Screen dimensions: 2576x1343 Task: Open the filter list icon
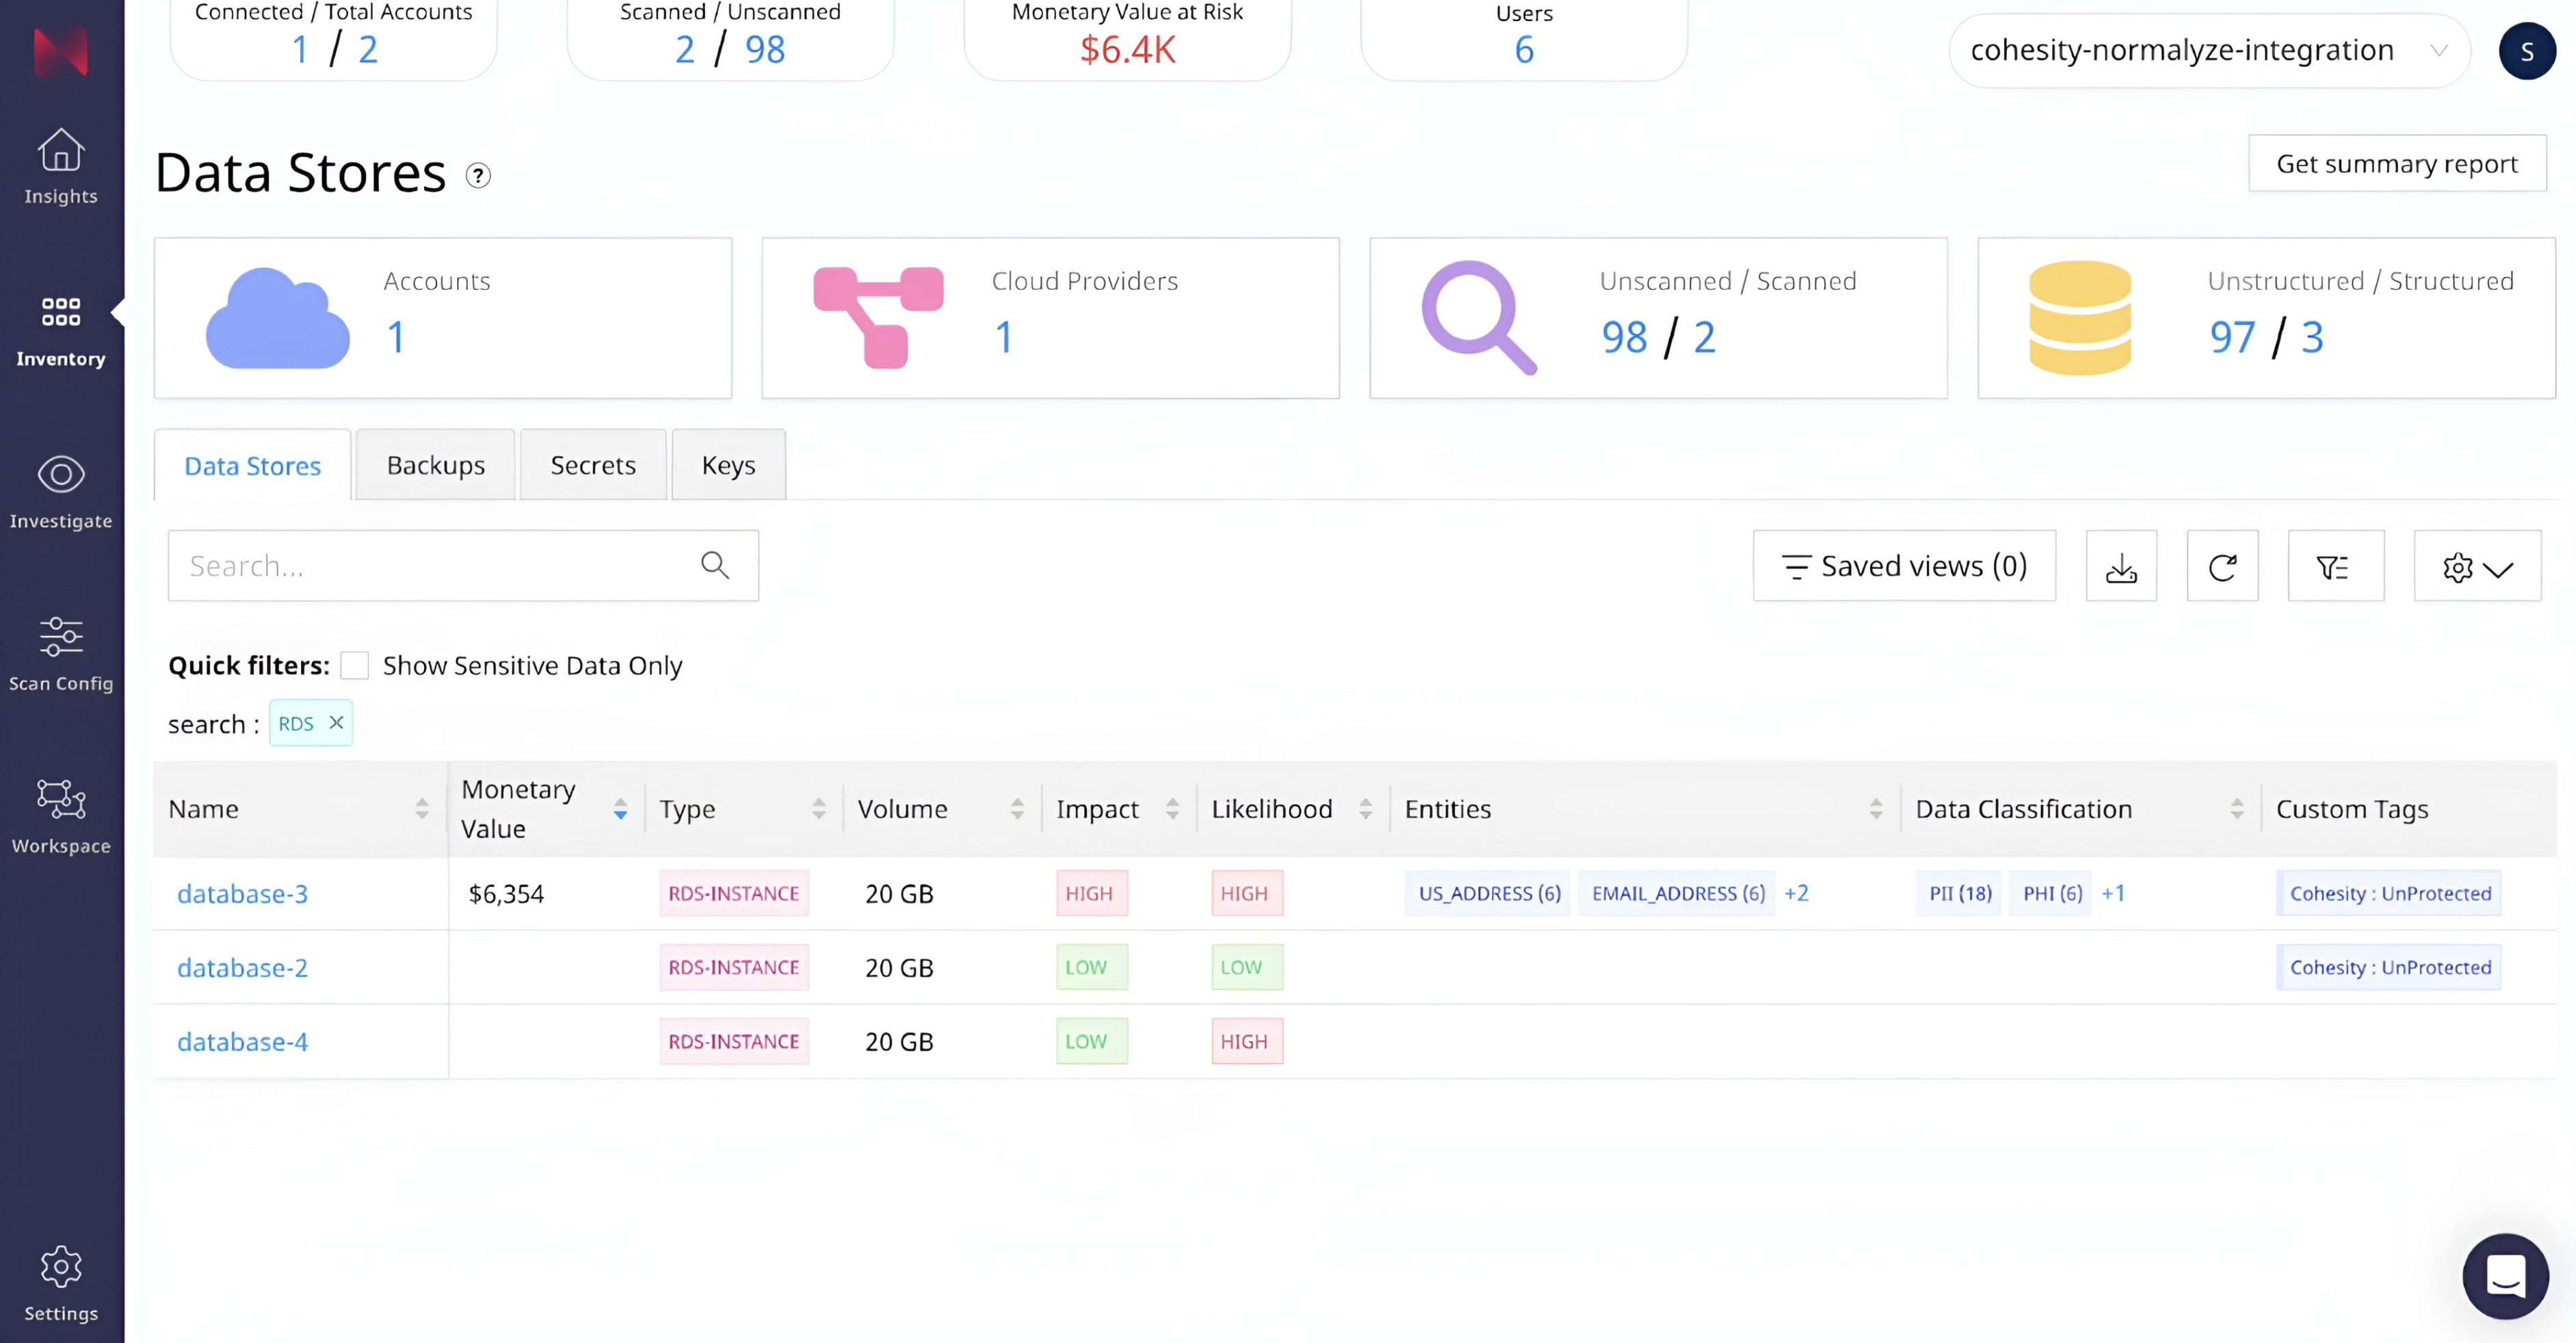[2335, 566]
